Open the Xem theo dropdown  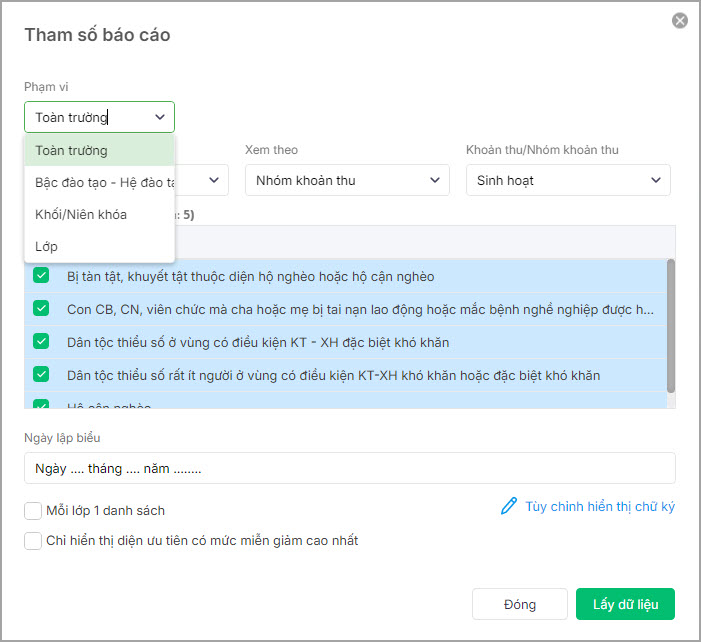tap(346, 180)
